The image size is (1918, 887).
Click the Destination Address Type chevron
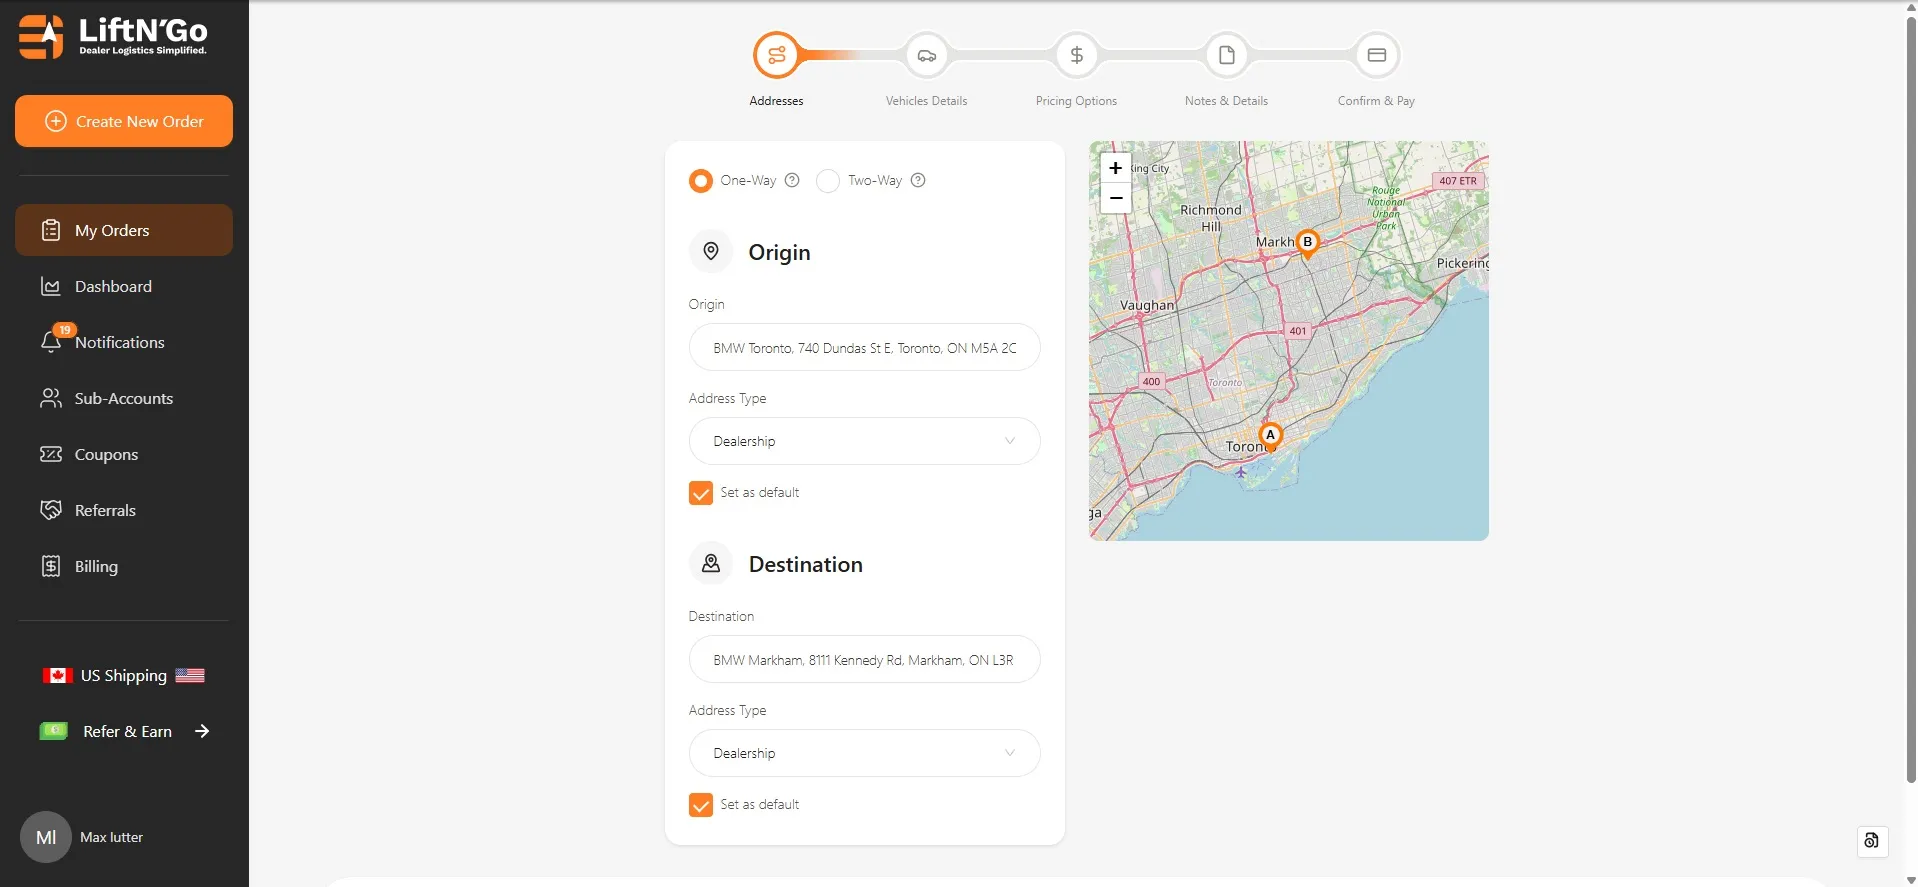click(x=1010, y=753)
